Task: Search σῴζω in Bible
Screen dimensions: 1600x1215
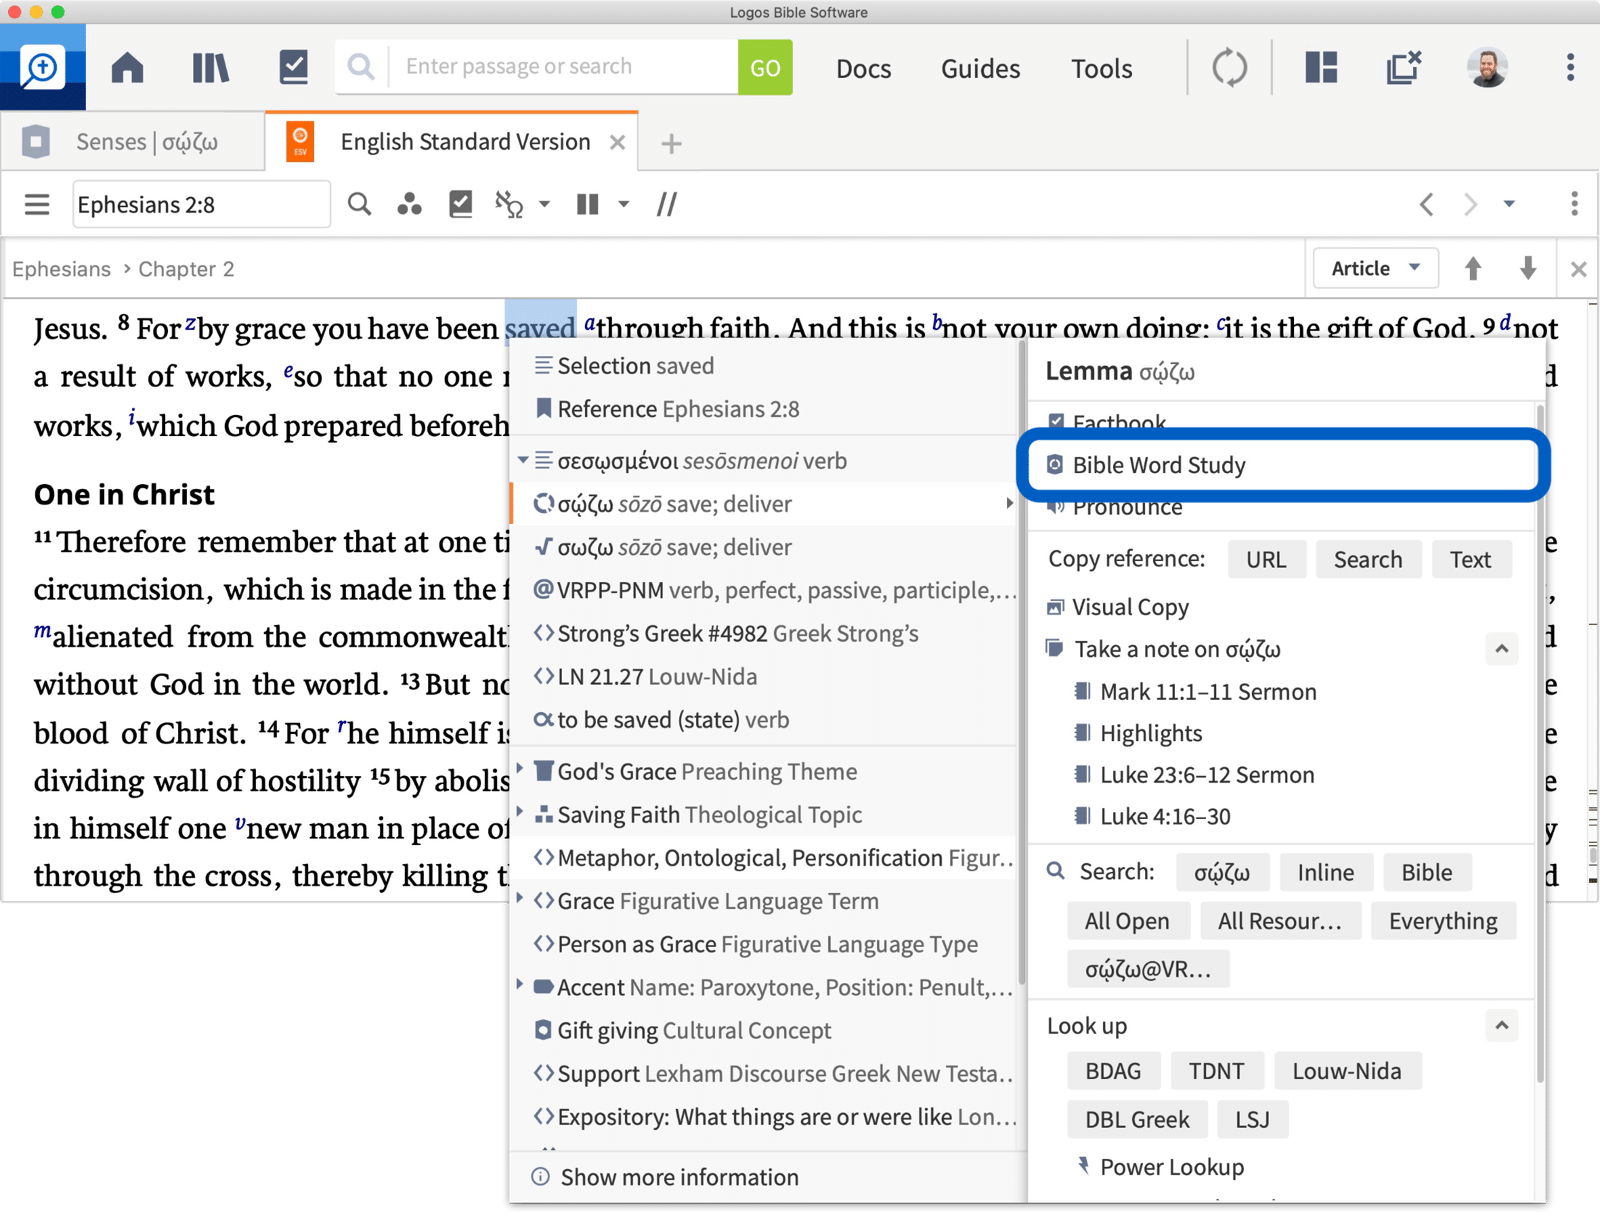Action: tap(1426, 872)
